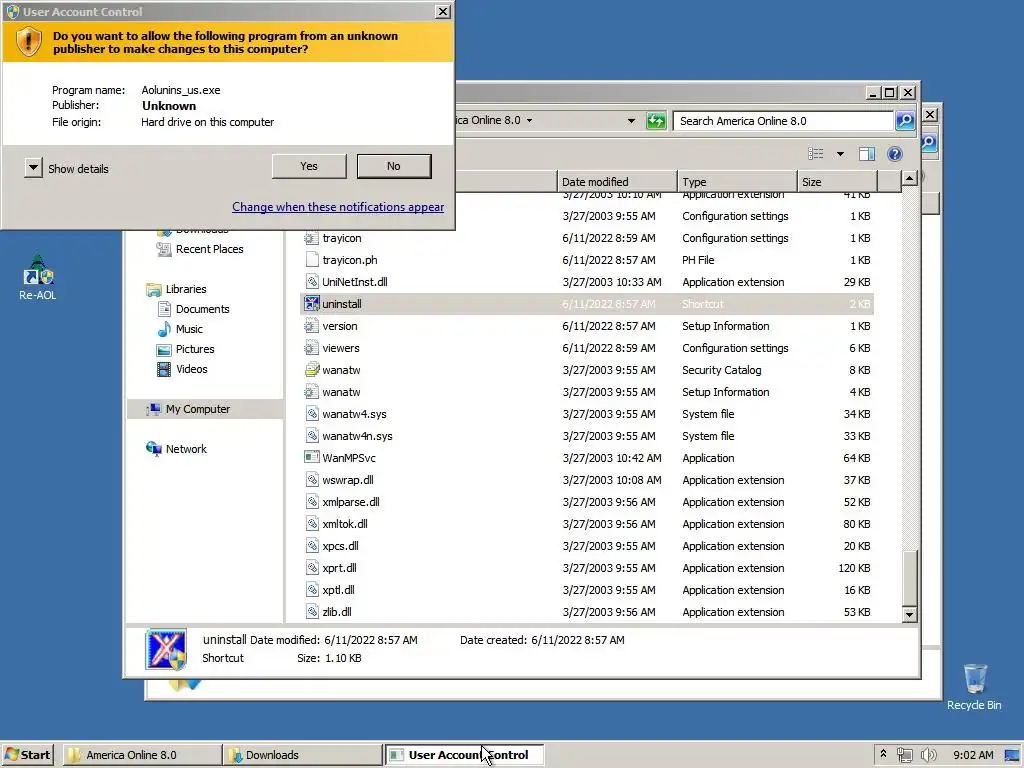Select xmlparse.dll file icon
This screenshot has width=1024, height=768.
pyautogui.click(x=312, y=502)
